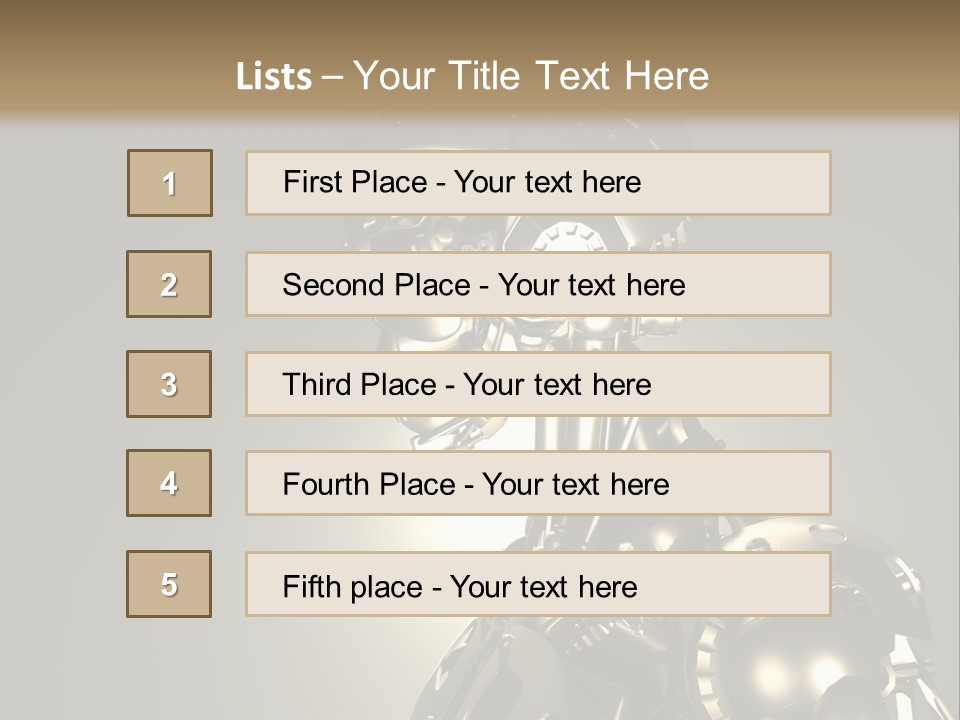Click the bold word Lists in title
This screenshot has width=960, height=720.
point(274,77)
